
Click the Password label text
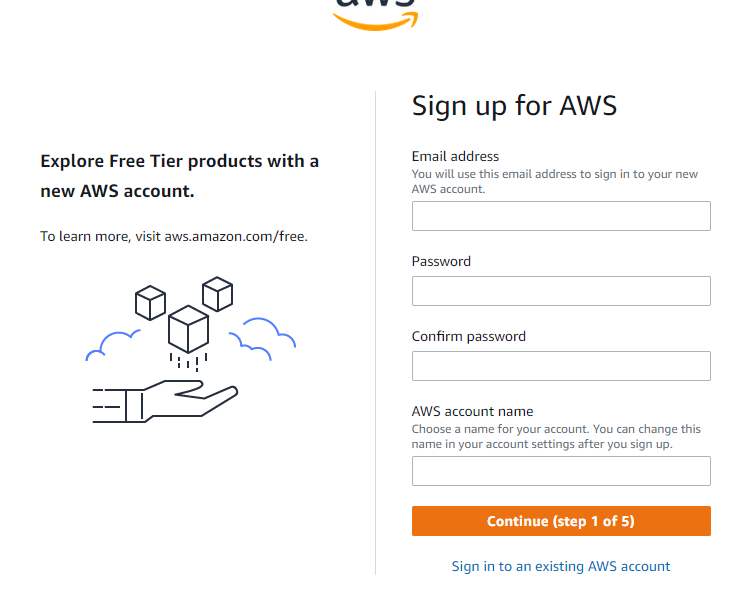click(x=441, y=261)
